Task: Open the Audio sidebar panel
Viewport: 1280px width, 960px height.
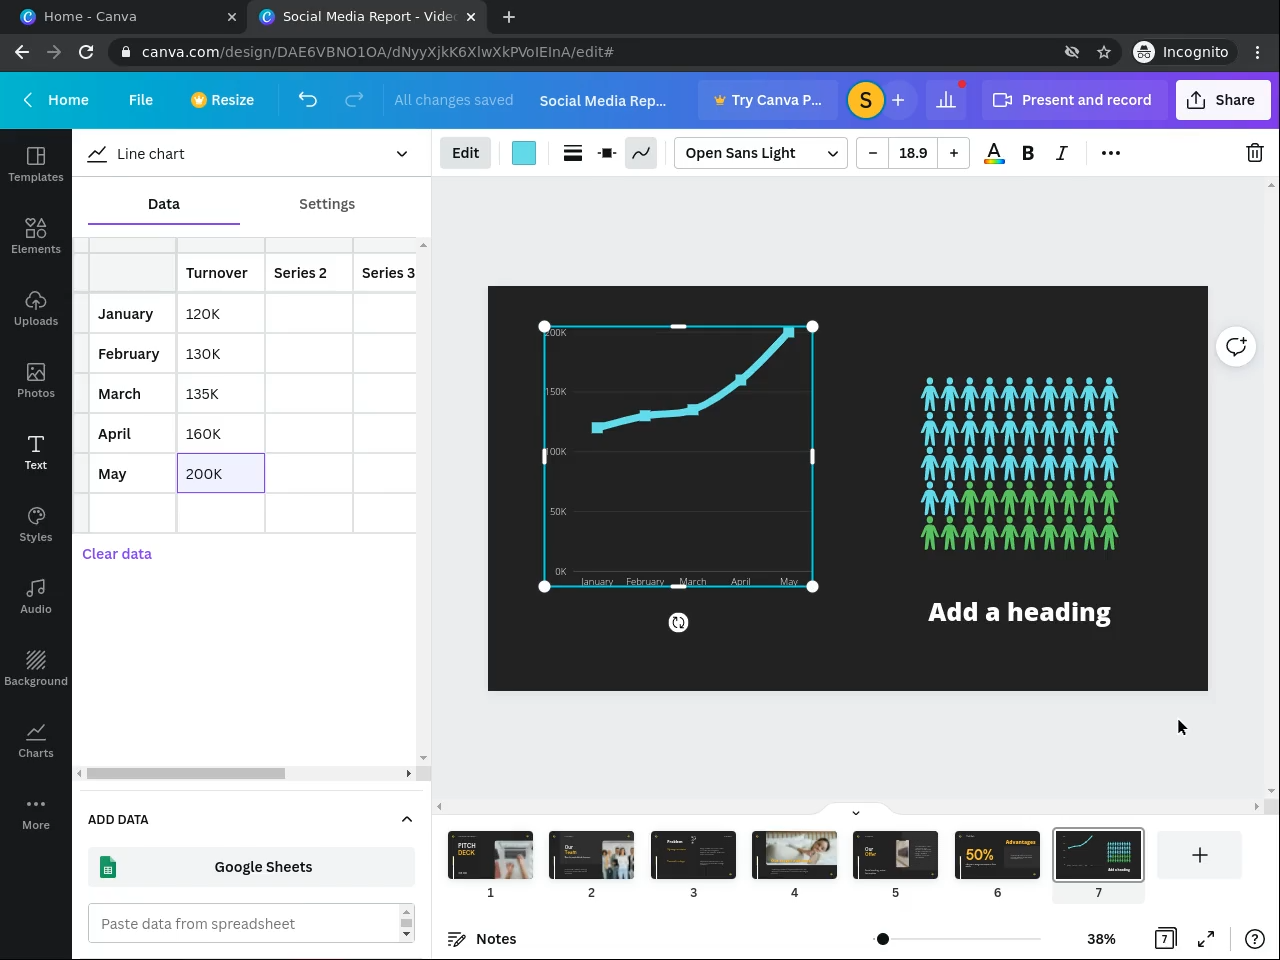Action: pyautogui.click(x=36, y=596)
